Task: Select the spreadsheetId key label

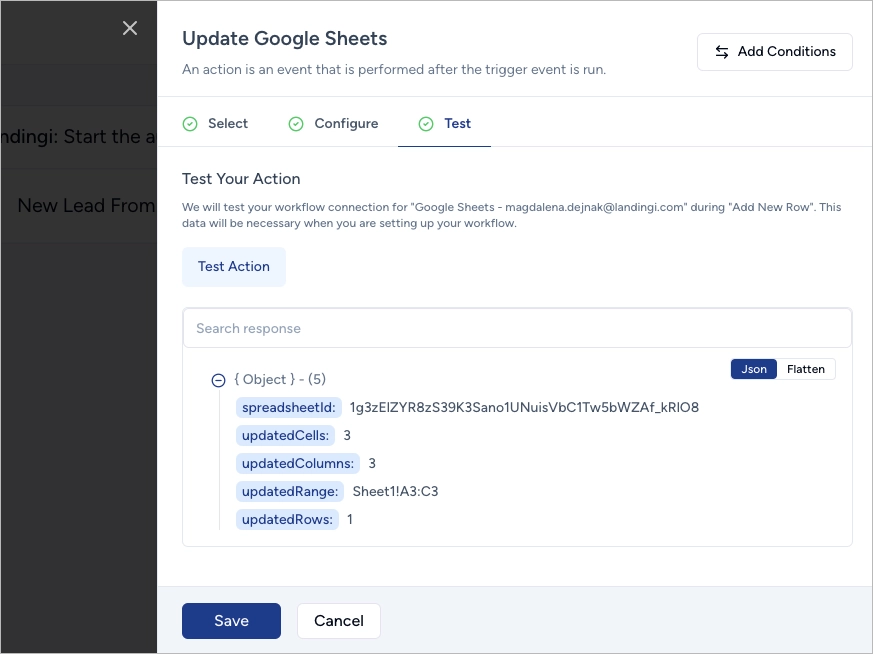Action: click(x=289, y=407)
